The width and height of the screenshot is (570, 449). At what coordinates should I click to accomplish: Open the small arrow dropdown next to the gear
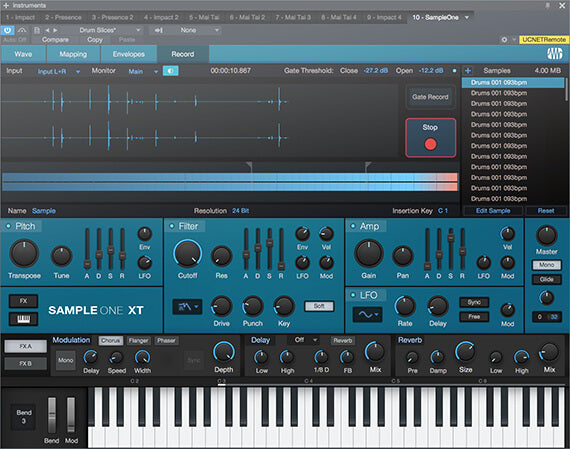point(514,40)
